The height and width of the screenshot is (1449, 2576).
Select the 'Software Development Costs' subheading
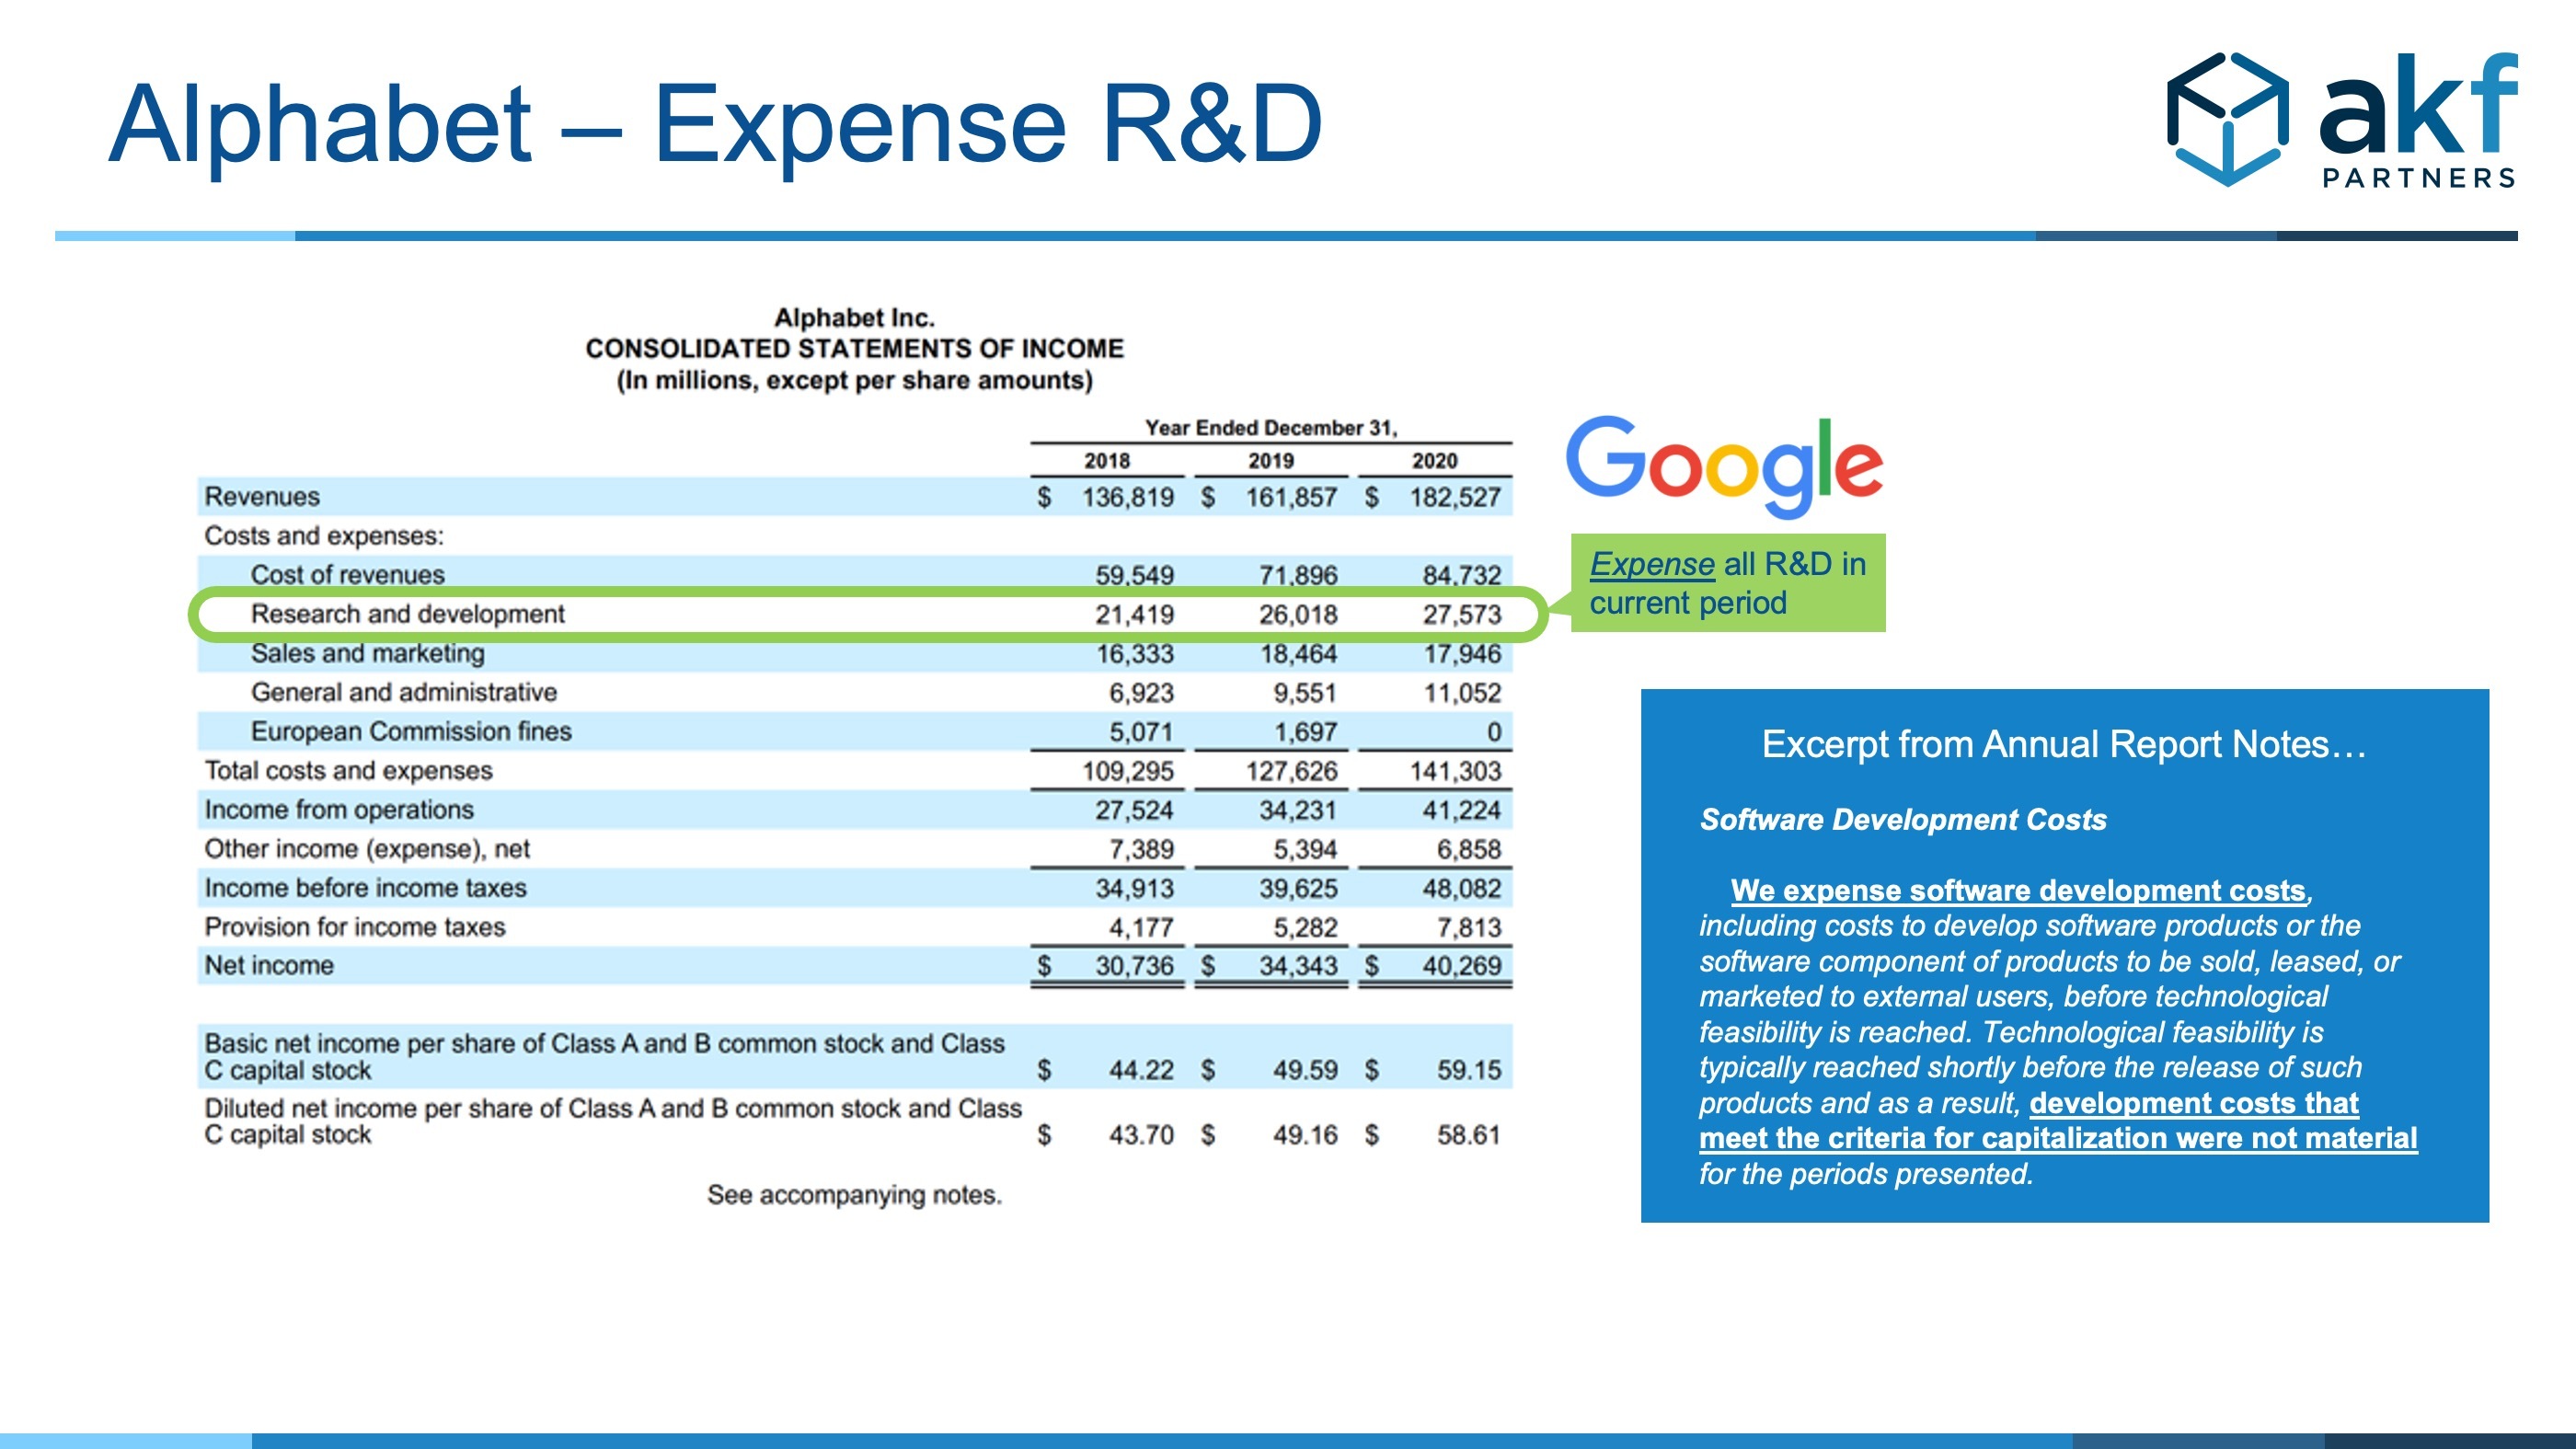pyautogui.click(x=1903, y=820)
